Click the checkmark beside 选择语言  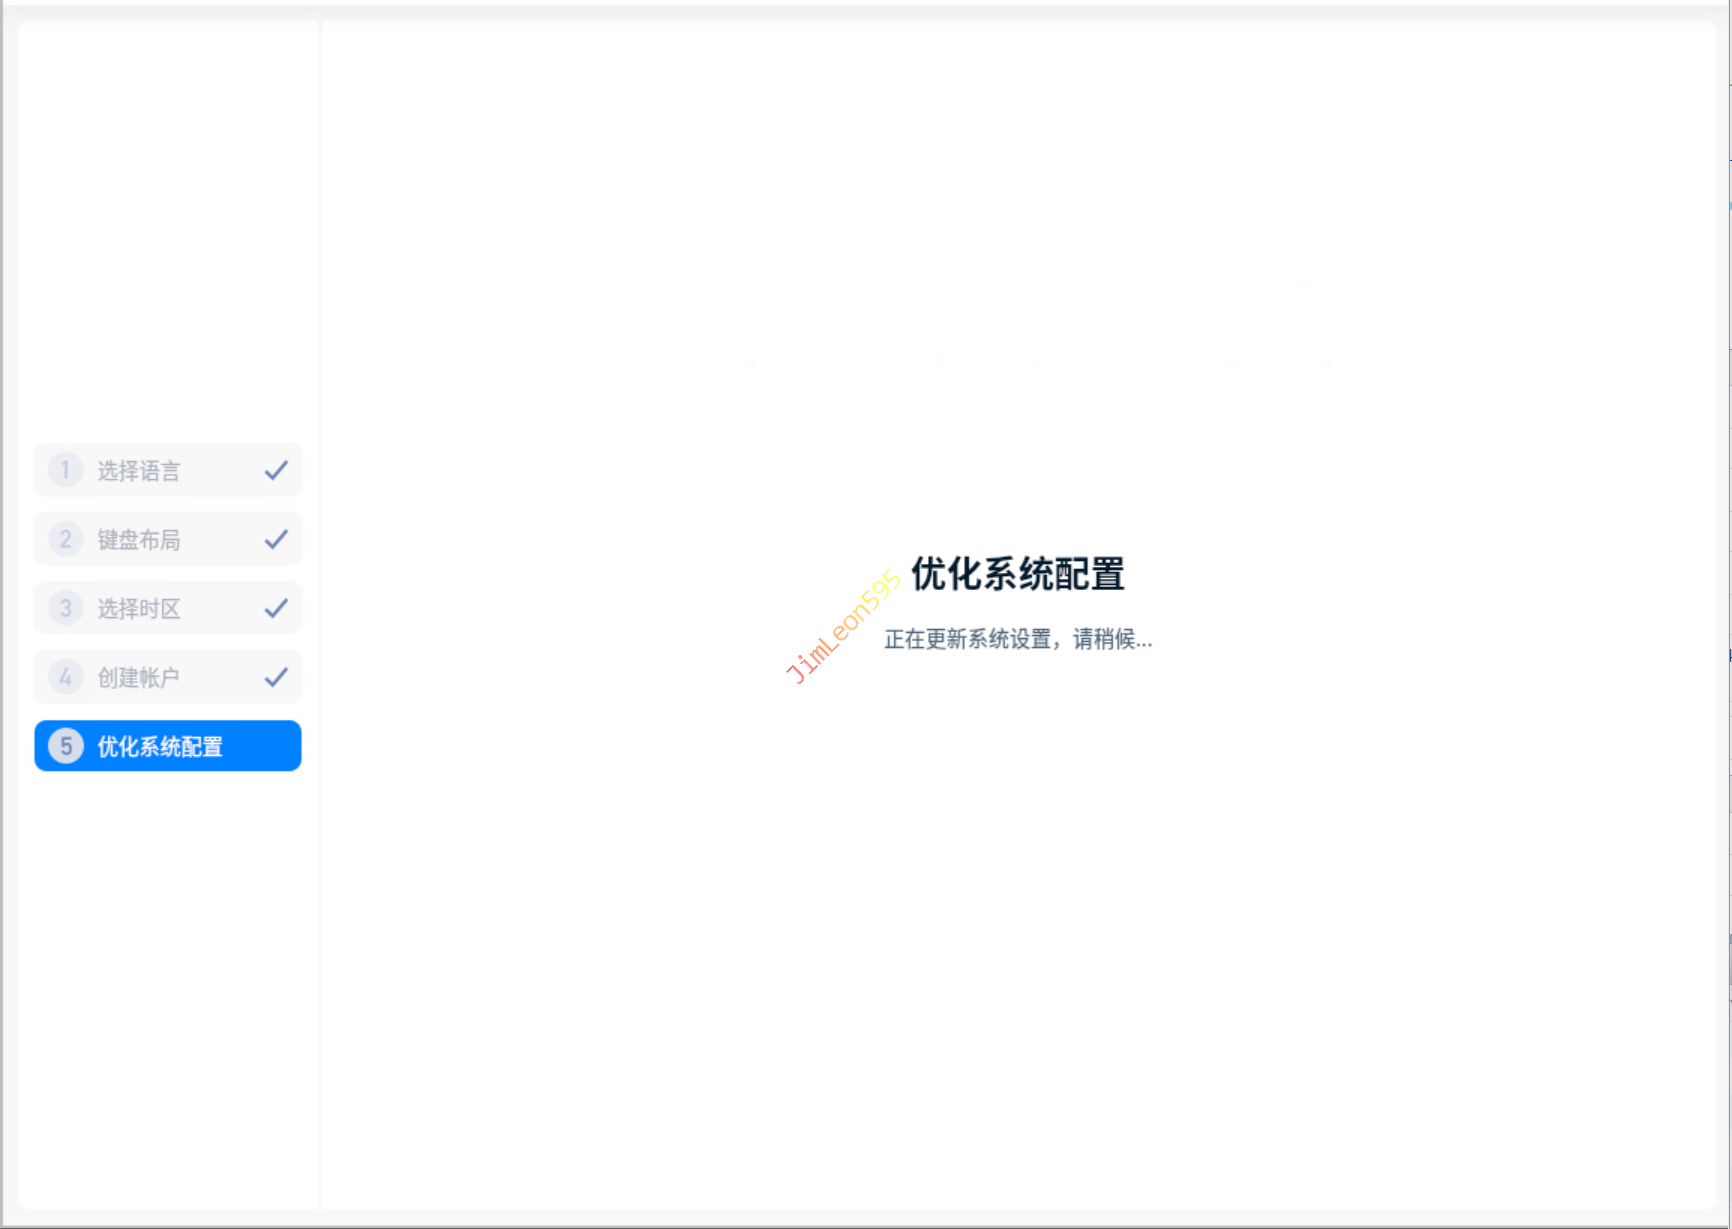[276, 470]
